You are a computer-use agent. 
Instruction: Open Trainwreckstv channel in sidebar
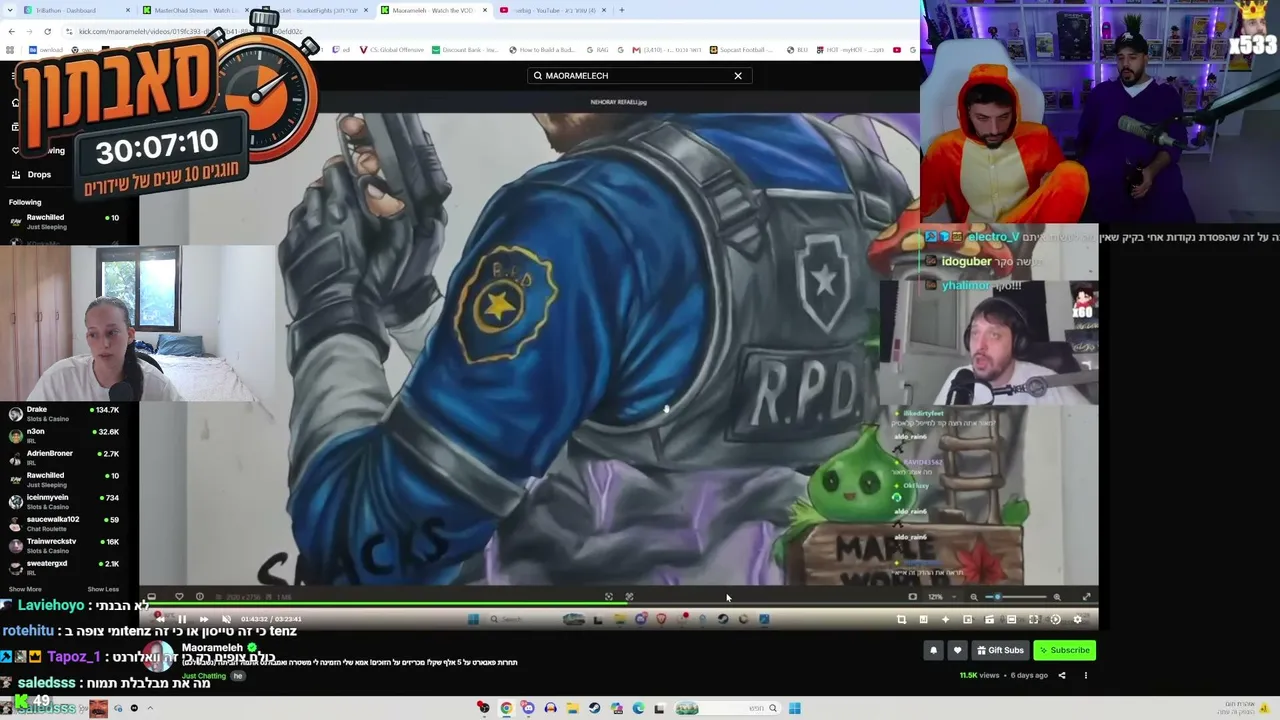coord(64,545)
